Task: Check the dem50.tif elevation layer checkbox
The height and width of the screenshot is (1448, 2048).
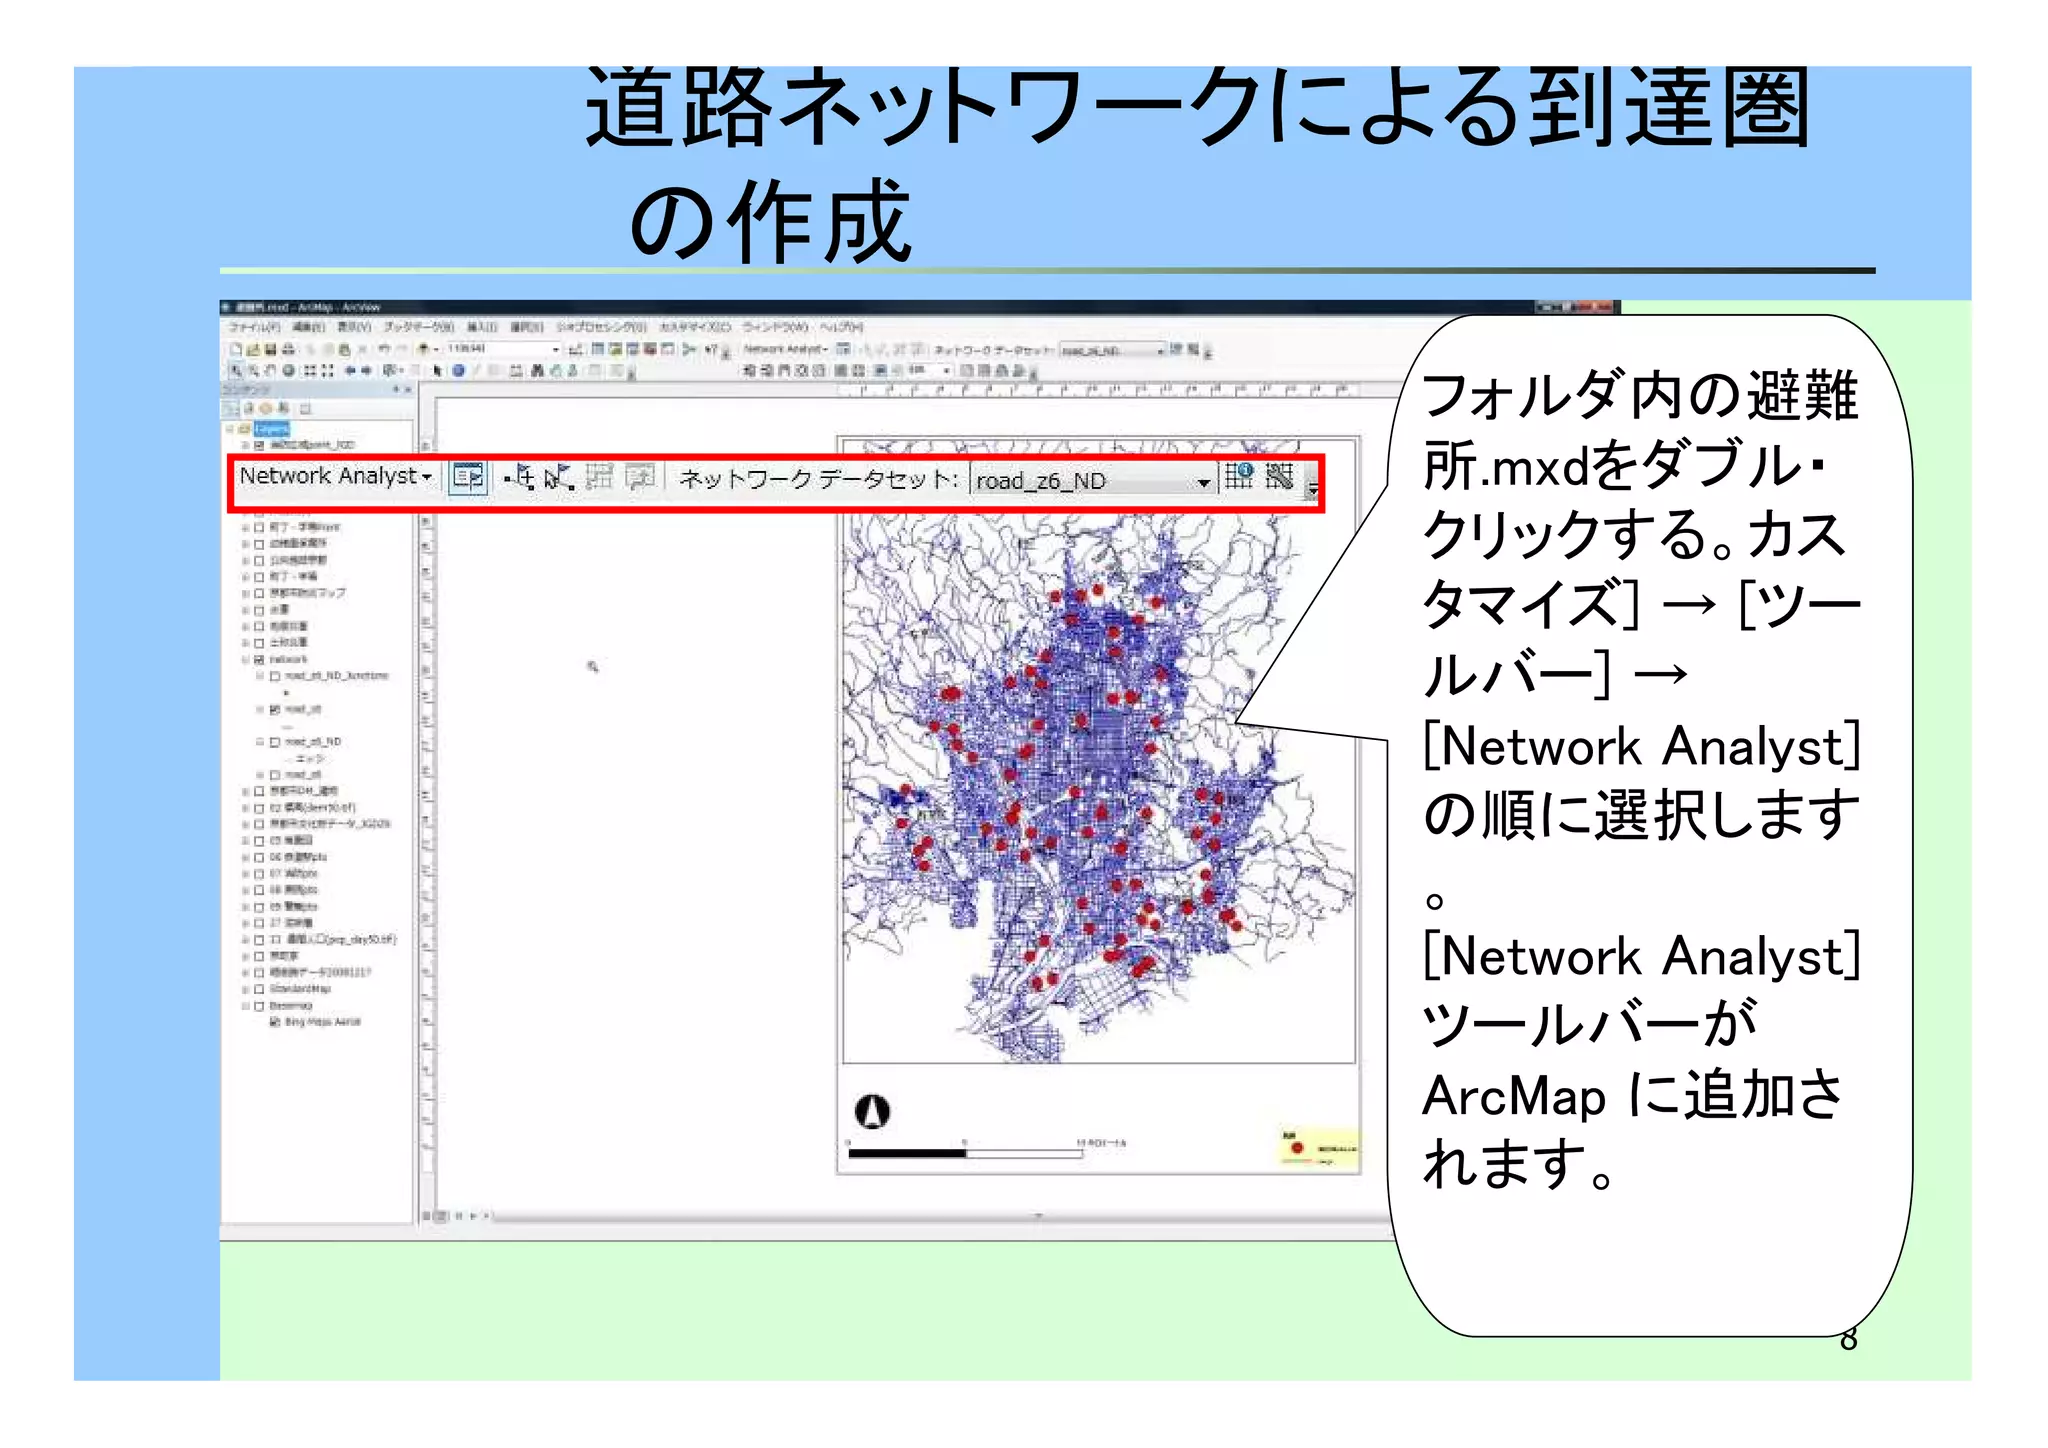Action: [x=259, y=808]
